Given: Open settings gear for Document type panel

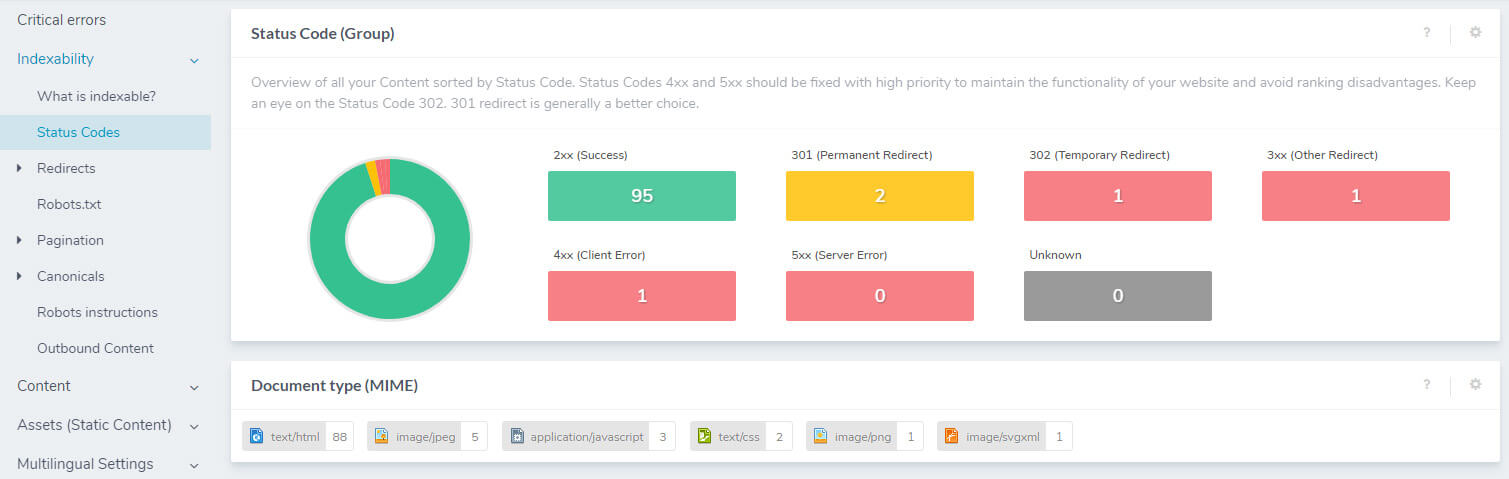Looking at the screenshot, I should (x=1475, y=385).
